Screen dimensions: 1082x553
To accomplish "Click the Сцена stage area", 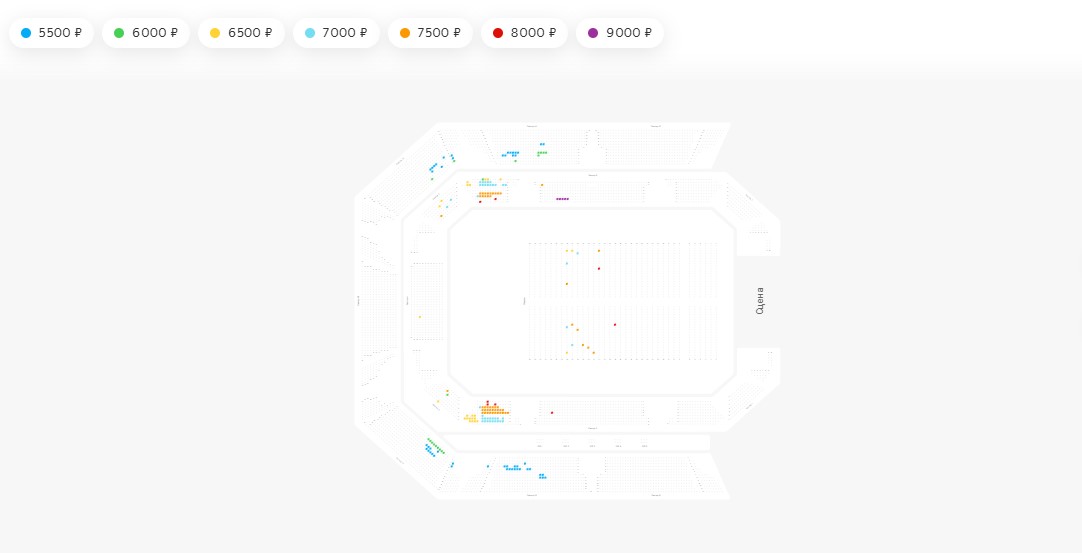I will (759, 301).
